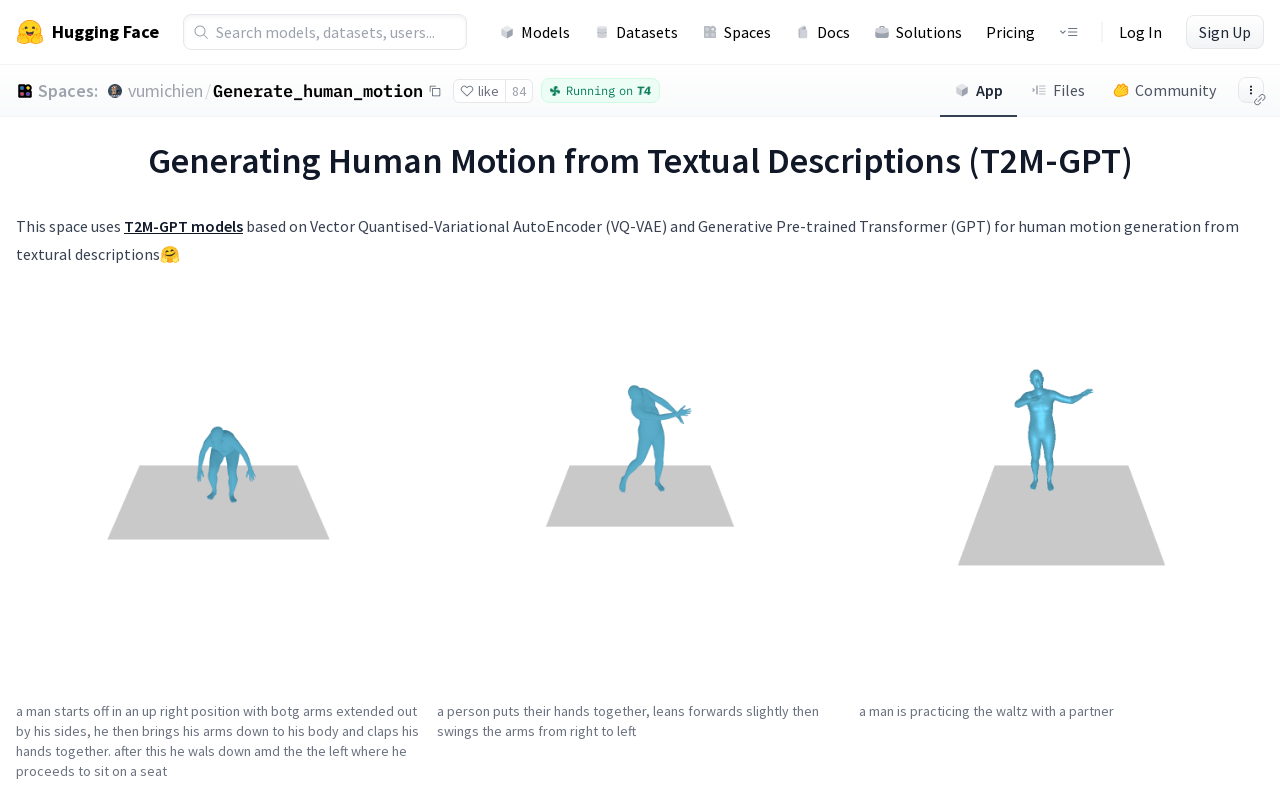This screenshot has height=800, width=1280.
Task: Click the link icon beside options menu
Action: [1260, 100]
